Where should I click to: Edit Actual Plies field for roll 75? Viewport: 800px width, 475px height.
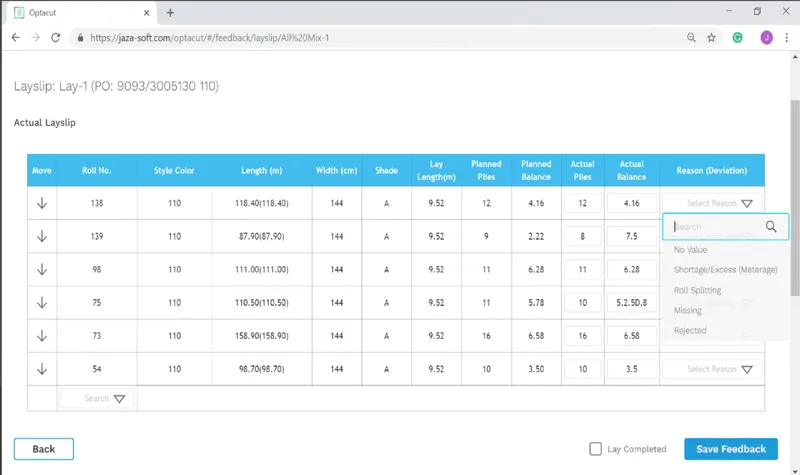(x=583, y=303)
